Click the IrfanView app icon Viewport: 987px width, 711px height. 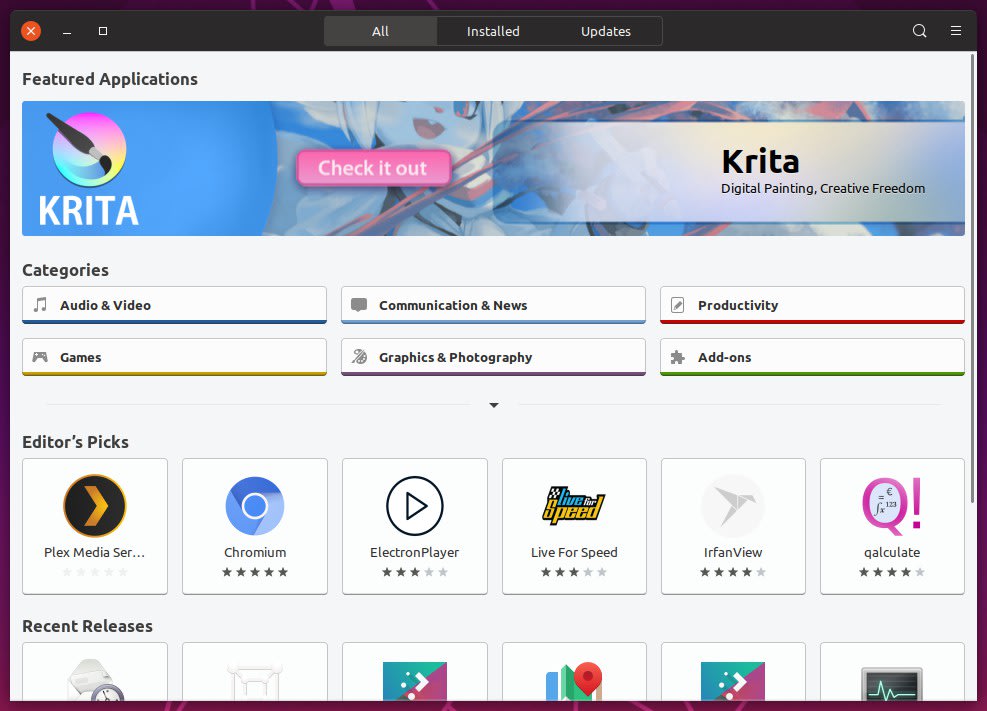[733, 506]
